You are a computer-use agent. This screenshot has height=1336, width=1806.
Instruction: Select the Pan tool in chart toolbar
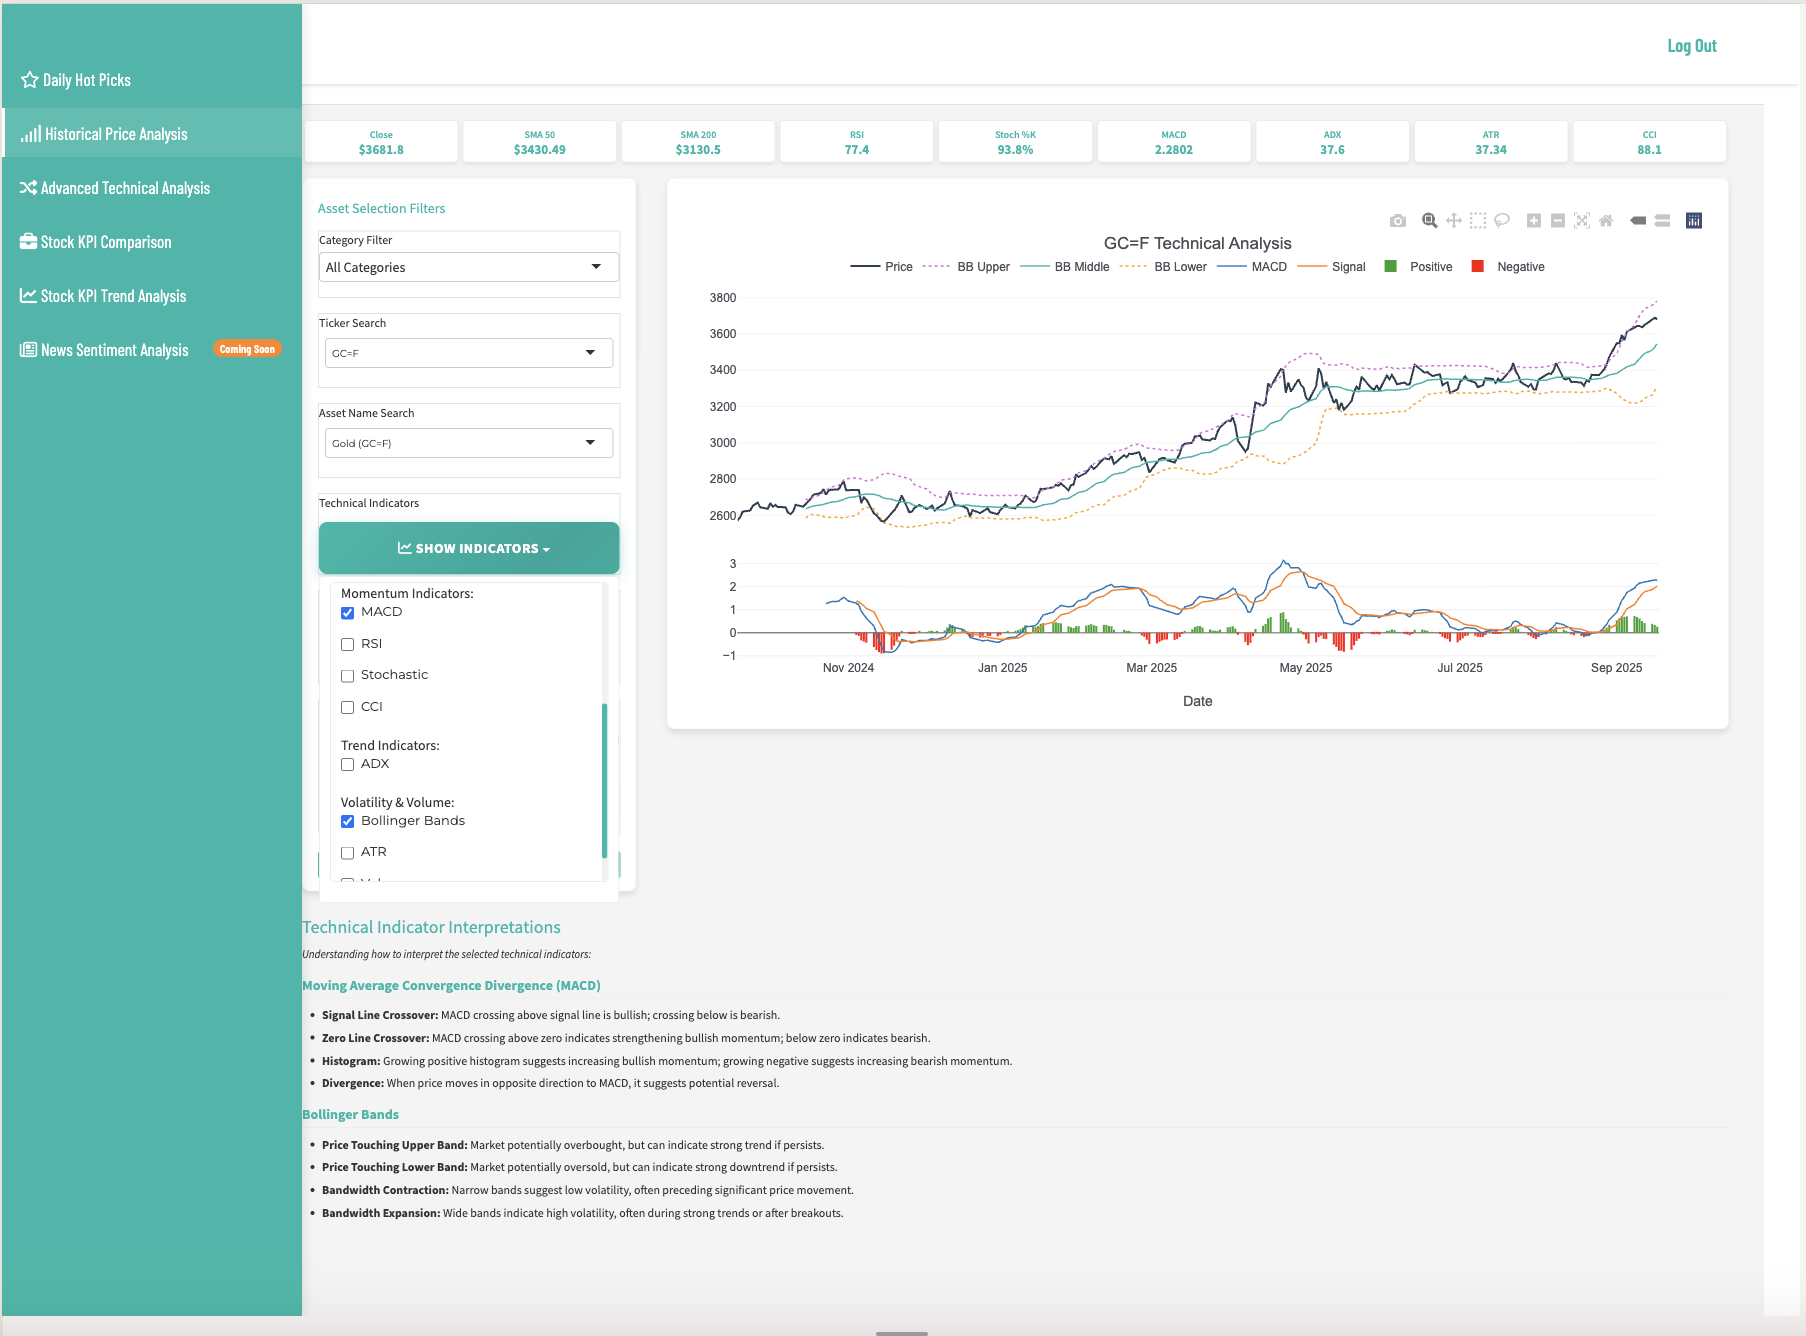coord(1454,221)
